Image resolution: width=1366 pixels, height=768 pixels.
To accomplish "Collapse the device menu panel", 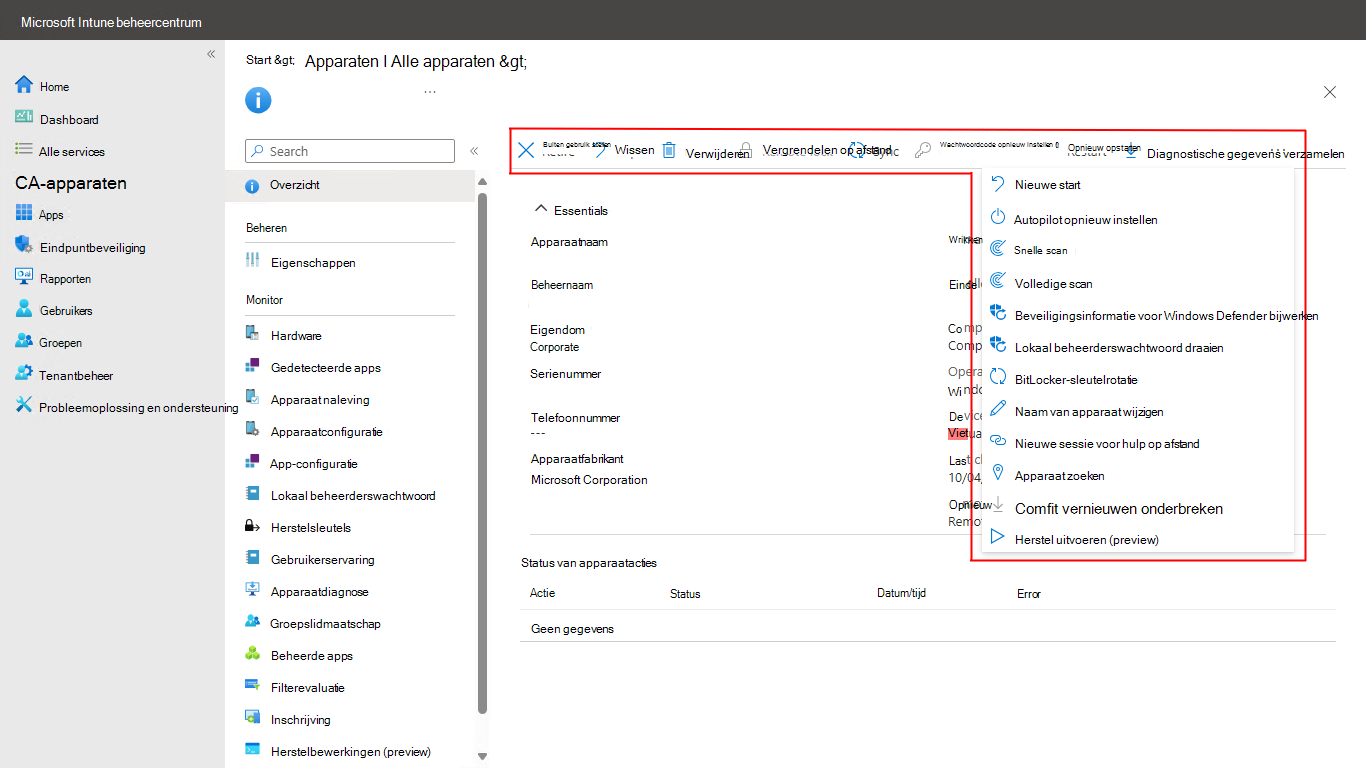I will [x=474, y=151].
